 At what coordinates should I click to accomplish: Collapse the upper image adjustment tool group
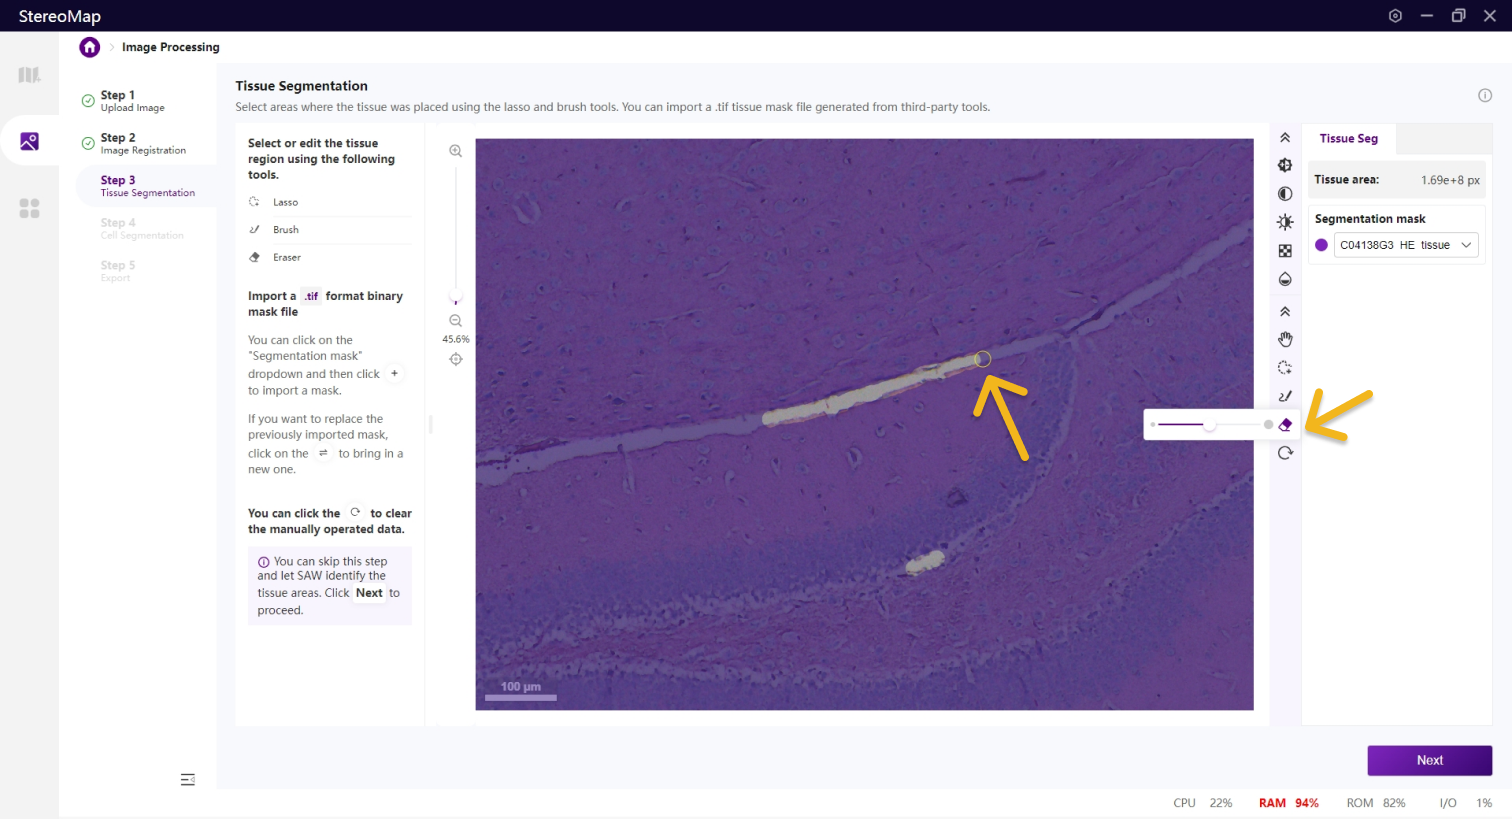tap(1285, 138)
